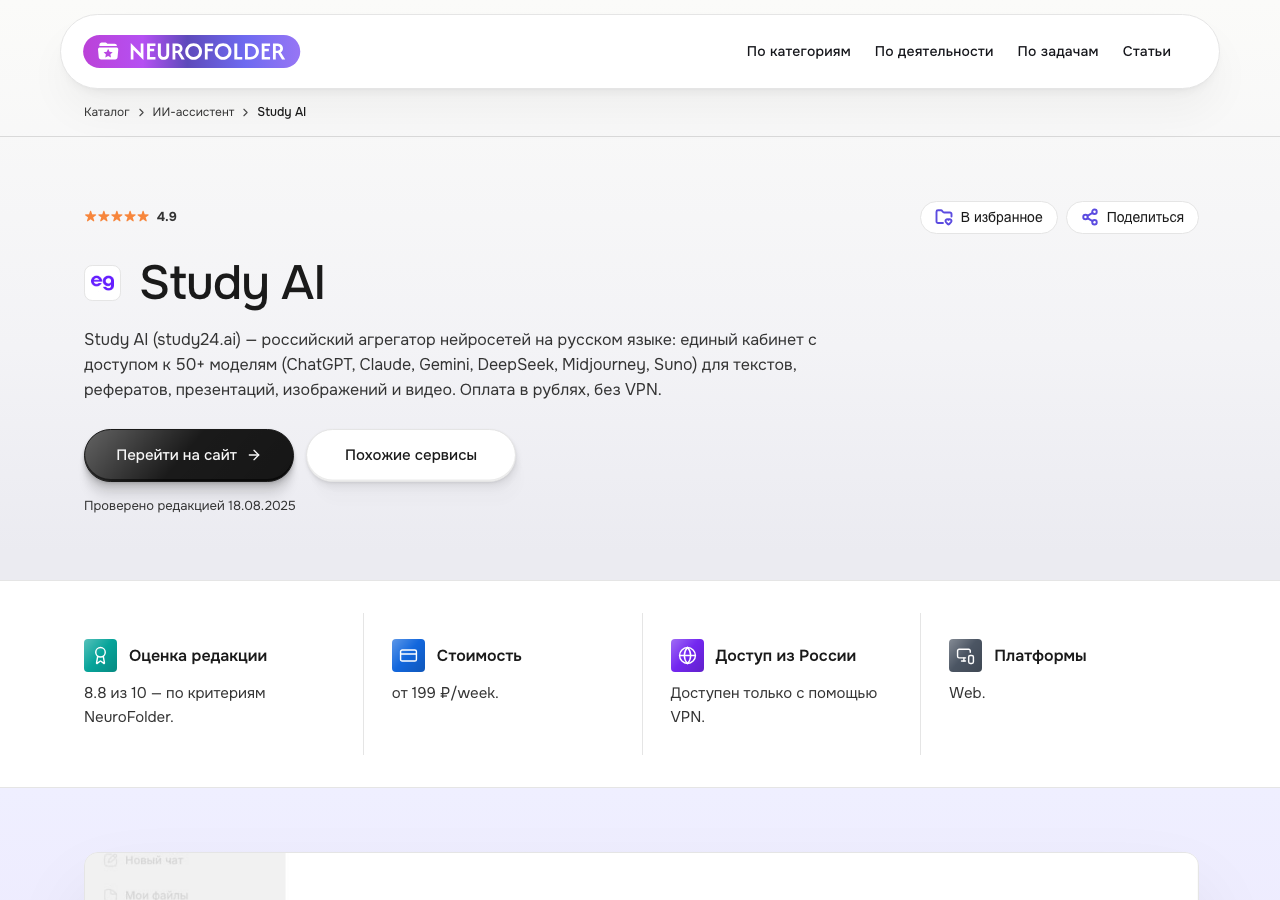The width and height of the screenshot is (1280, 900).
Task: Click the Стоимость card icon
Action: 408,656
